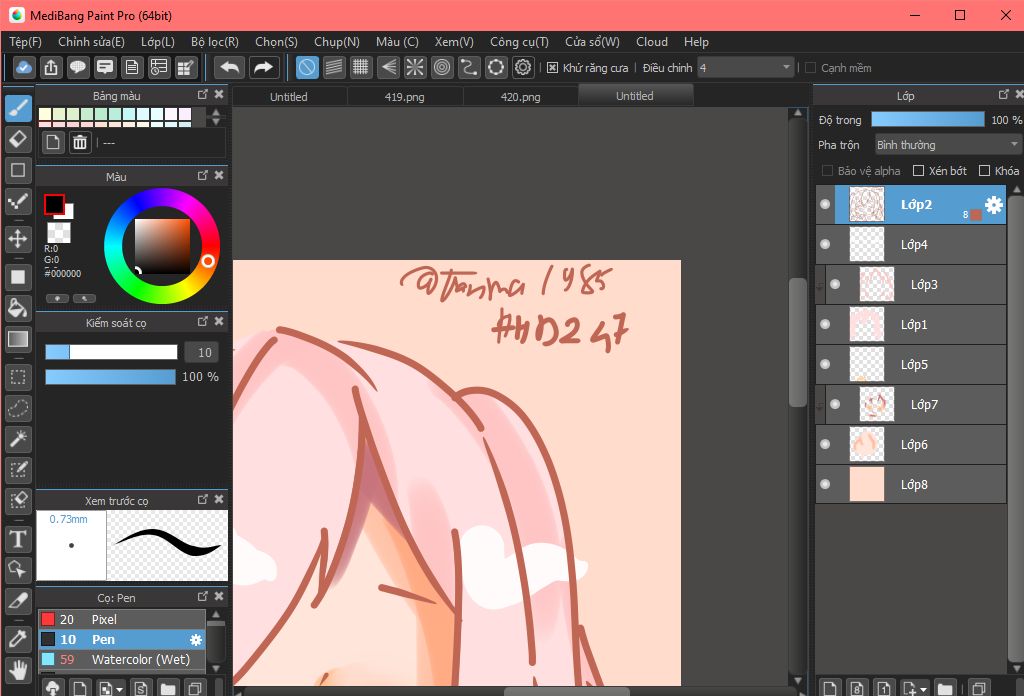The width and height of the screenshot is (1024, 696).
Task: Open Điều chỉnh correction value dropdown
Action: [745, 68]
